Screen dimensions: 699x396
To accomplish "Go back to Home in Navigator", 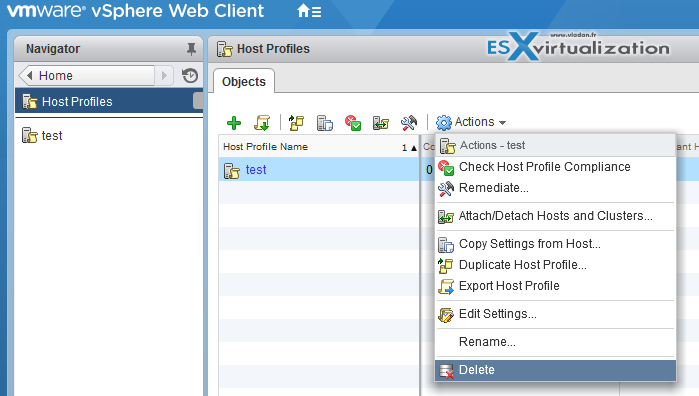I will 87,75.
